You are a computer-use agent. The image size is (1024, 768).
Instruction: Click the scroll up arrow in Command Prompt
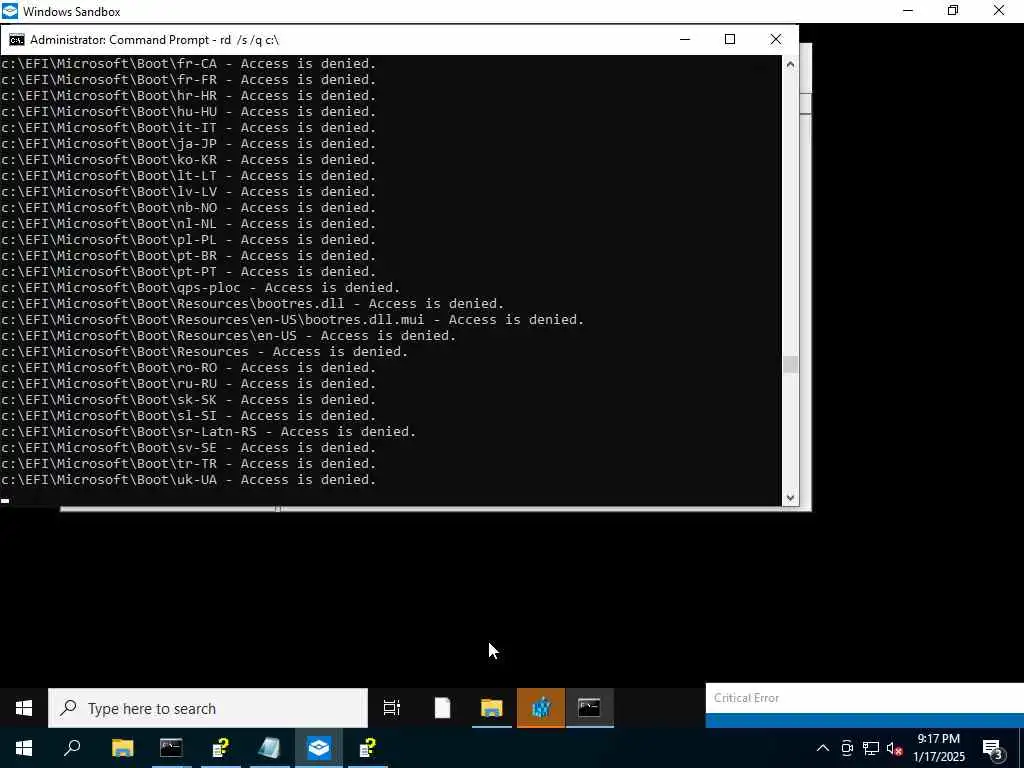pyautogui.click(x=790, y=64)
